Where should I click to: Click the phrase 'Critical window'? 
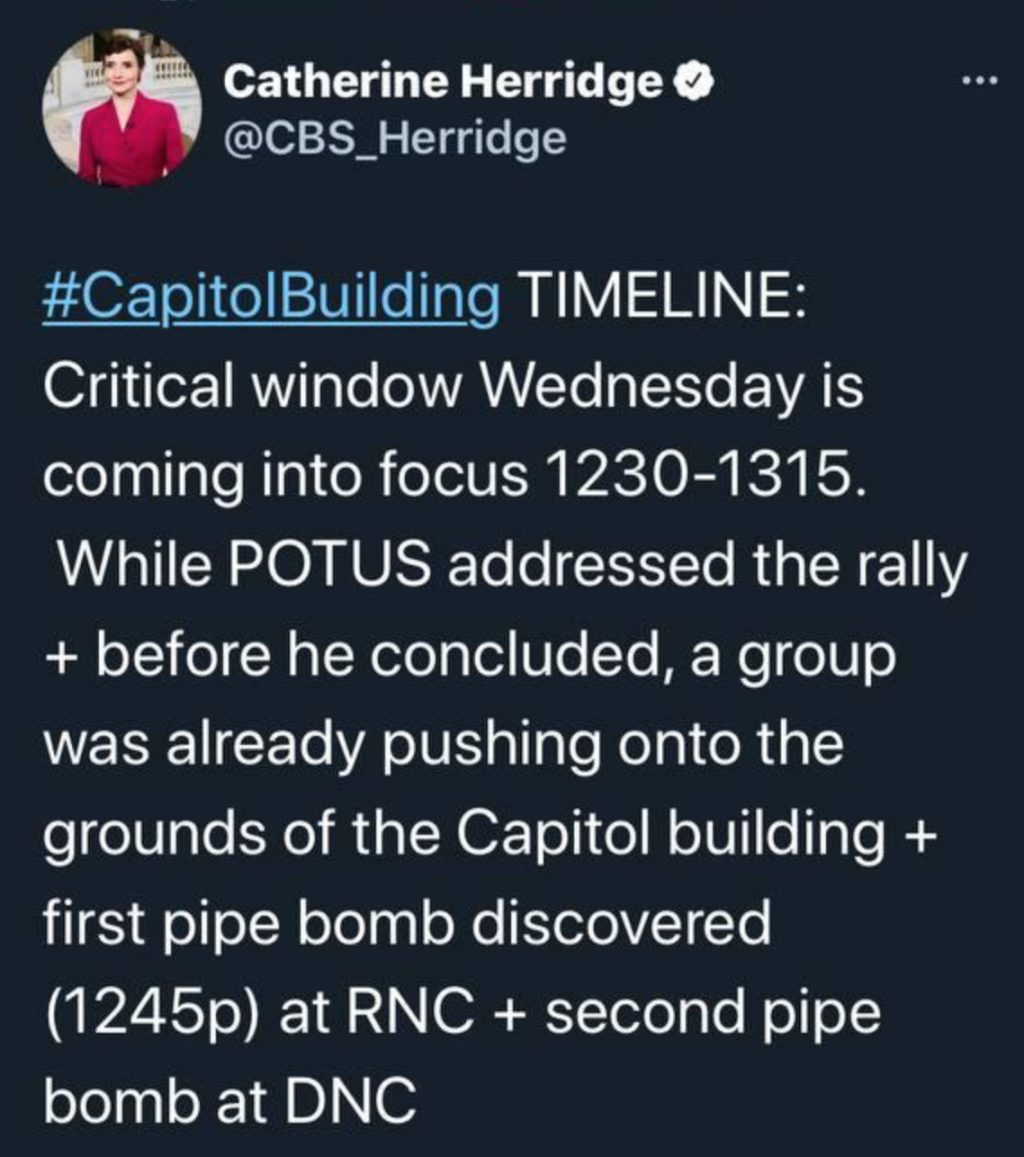point(240,388)
